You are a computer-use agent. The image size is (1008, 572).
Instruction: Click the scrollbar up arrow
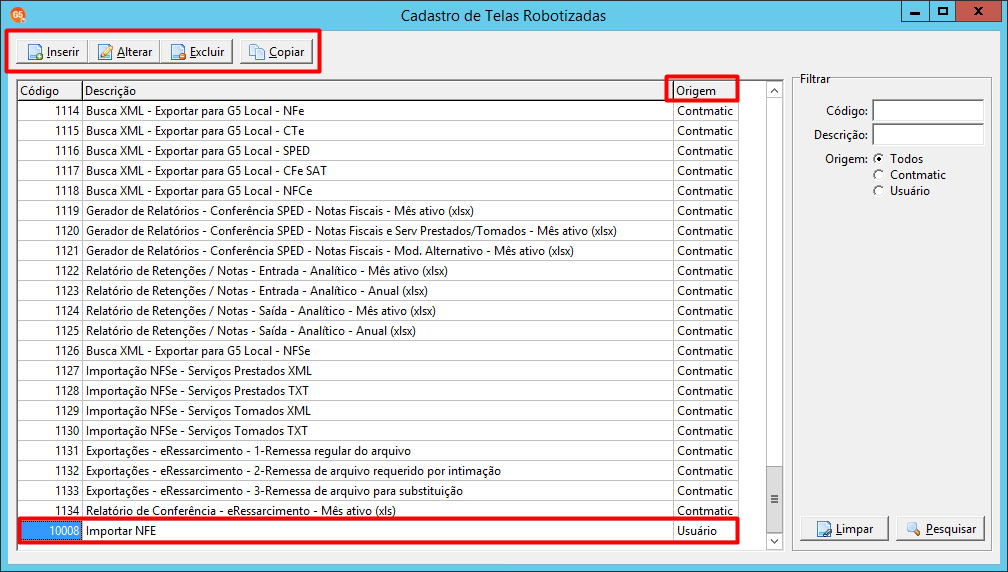775,91
